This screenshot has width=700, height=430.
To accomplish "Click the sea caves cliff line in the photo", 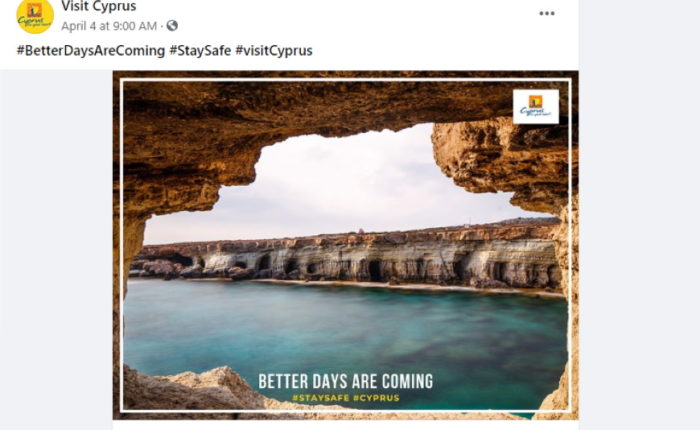I will point(348,259).
